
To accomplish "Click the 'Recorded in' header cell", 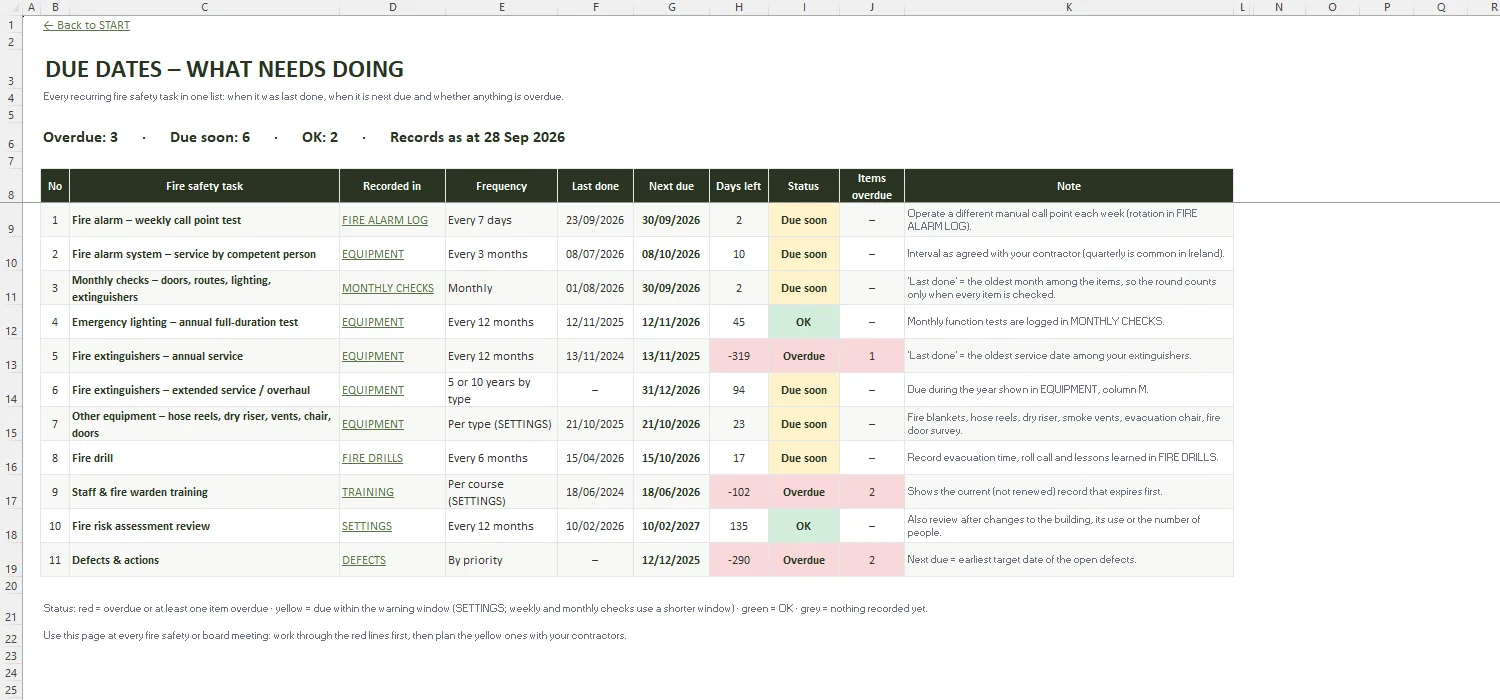I will [392, 186].
